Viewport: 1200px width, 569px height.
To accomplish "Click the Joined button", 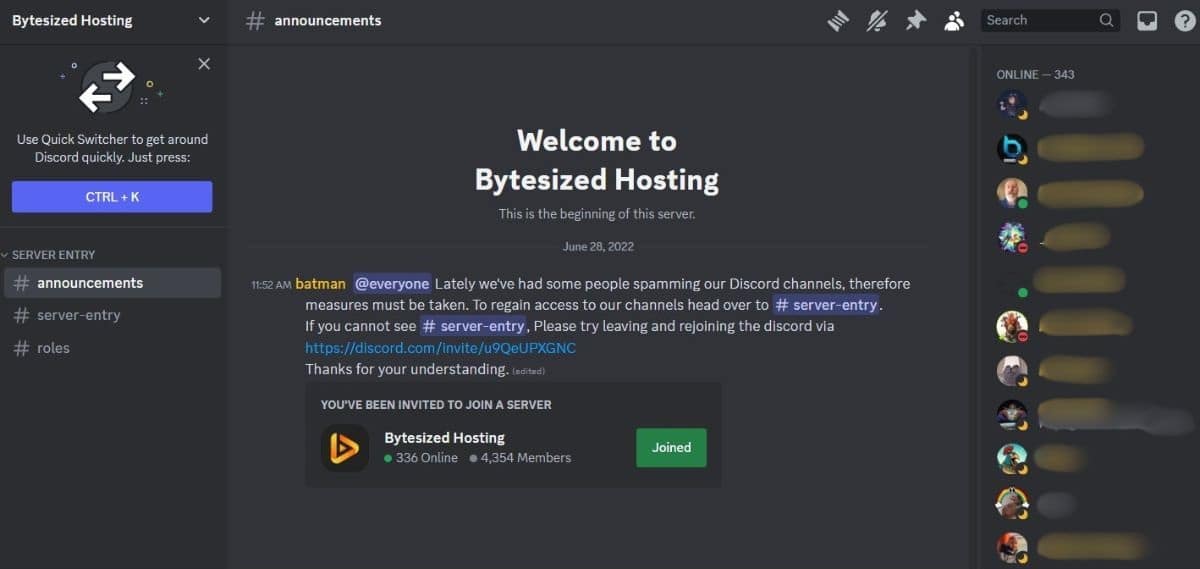I will pyautogui.click(x=671, y=448).
